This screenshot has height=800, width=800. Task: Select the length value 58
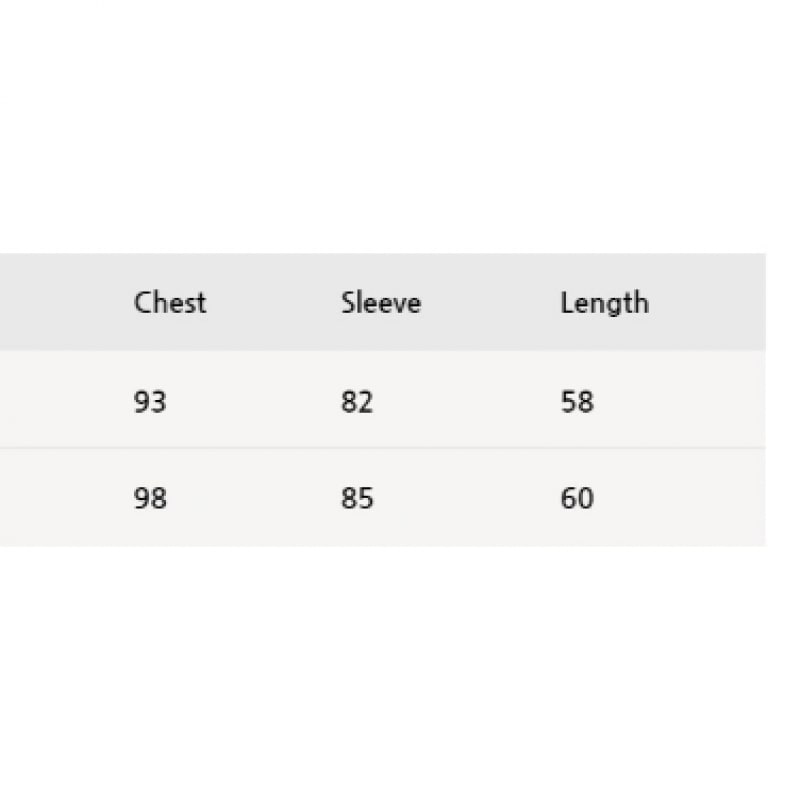pos(577,401)
